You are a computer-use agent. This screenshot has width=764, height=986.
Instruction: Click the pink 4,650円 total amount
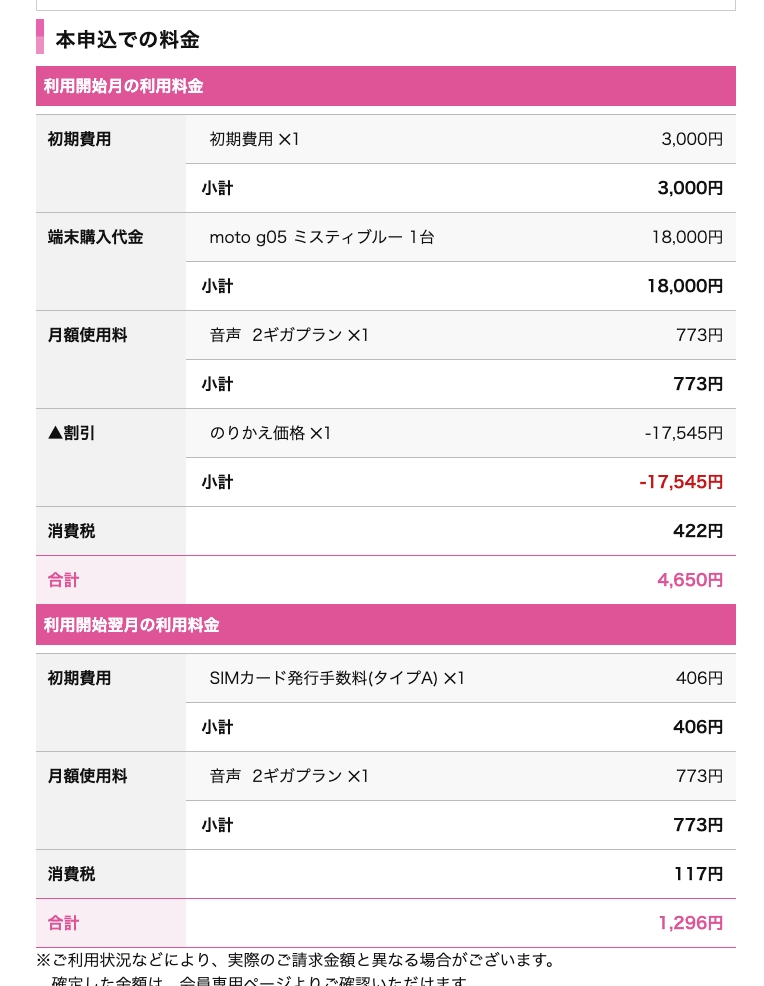coord(689,580)
